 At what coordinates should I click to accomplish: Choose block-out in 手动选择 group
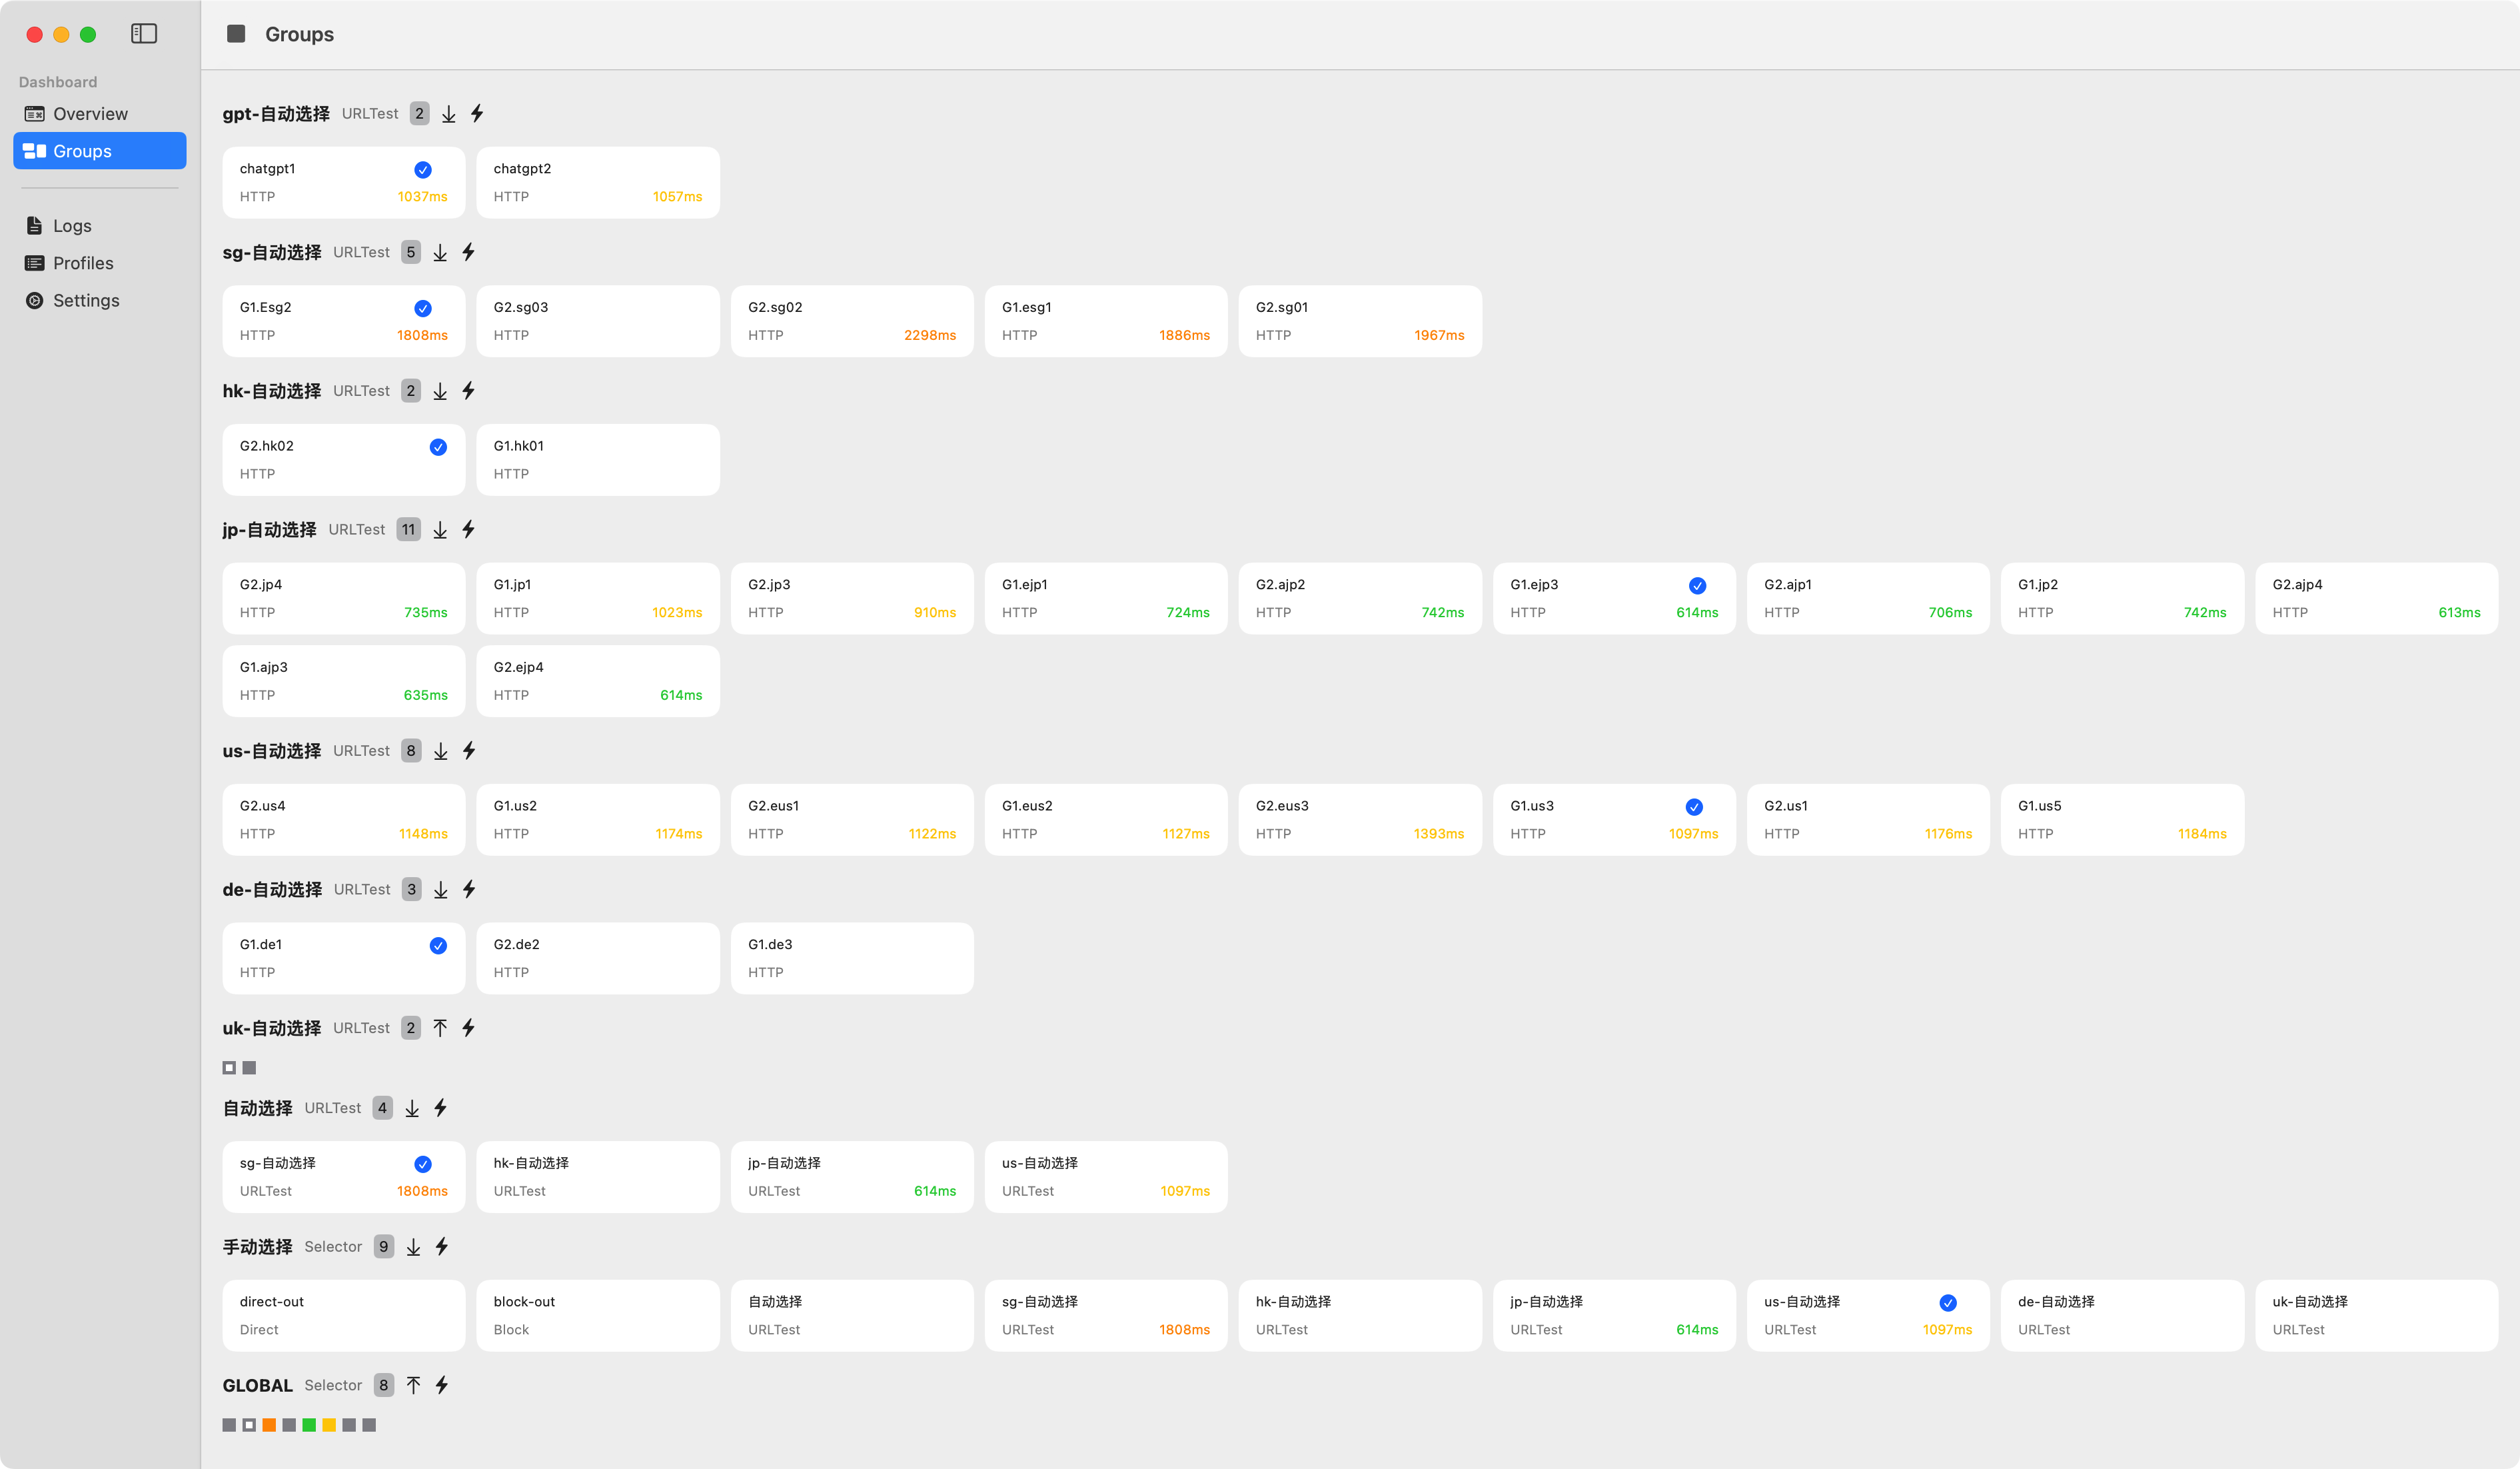click(x=598, y=1316)
